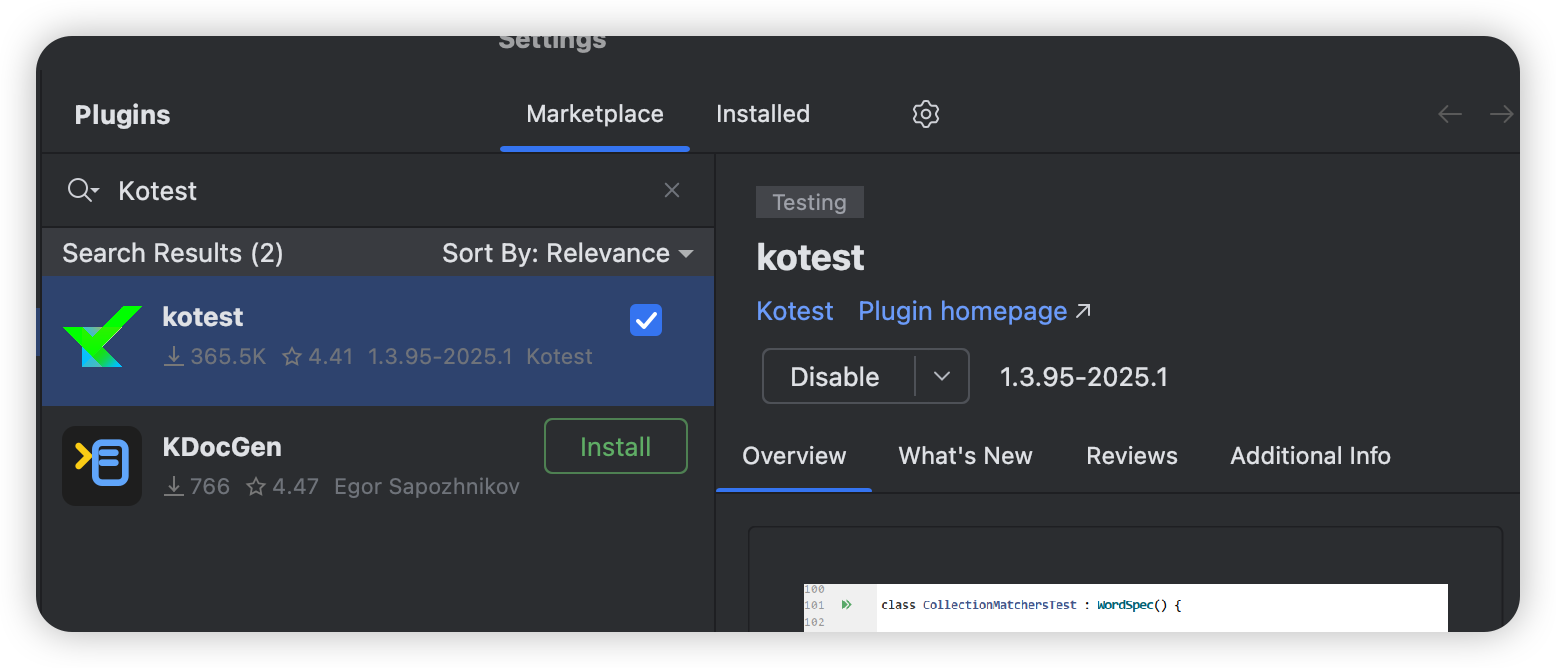Viewport: 1556px width, 668px height.
Task: Open the Overview tab
Action: (794, 456)
